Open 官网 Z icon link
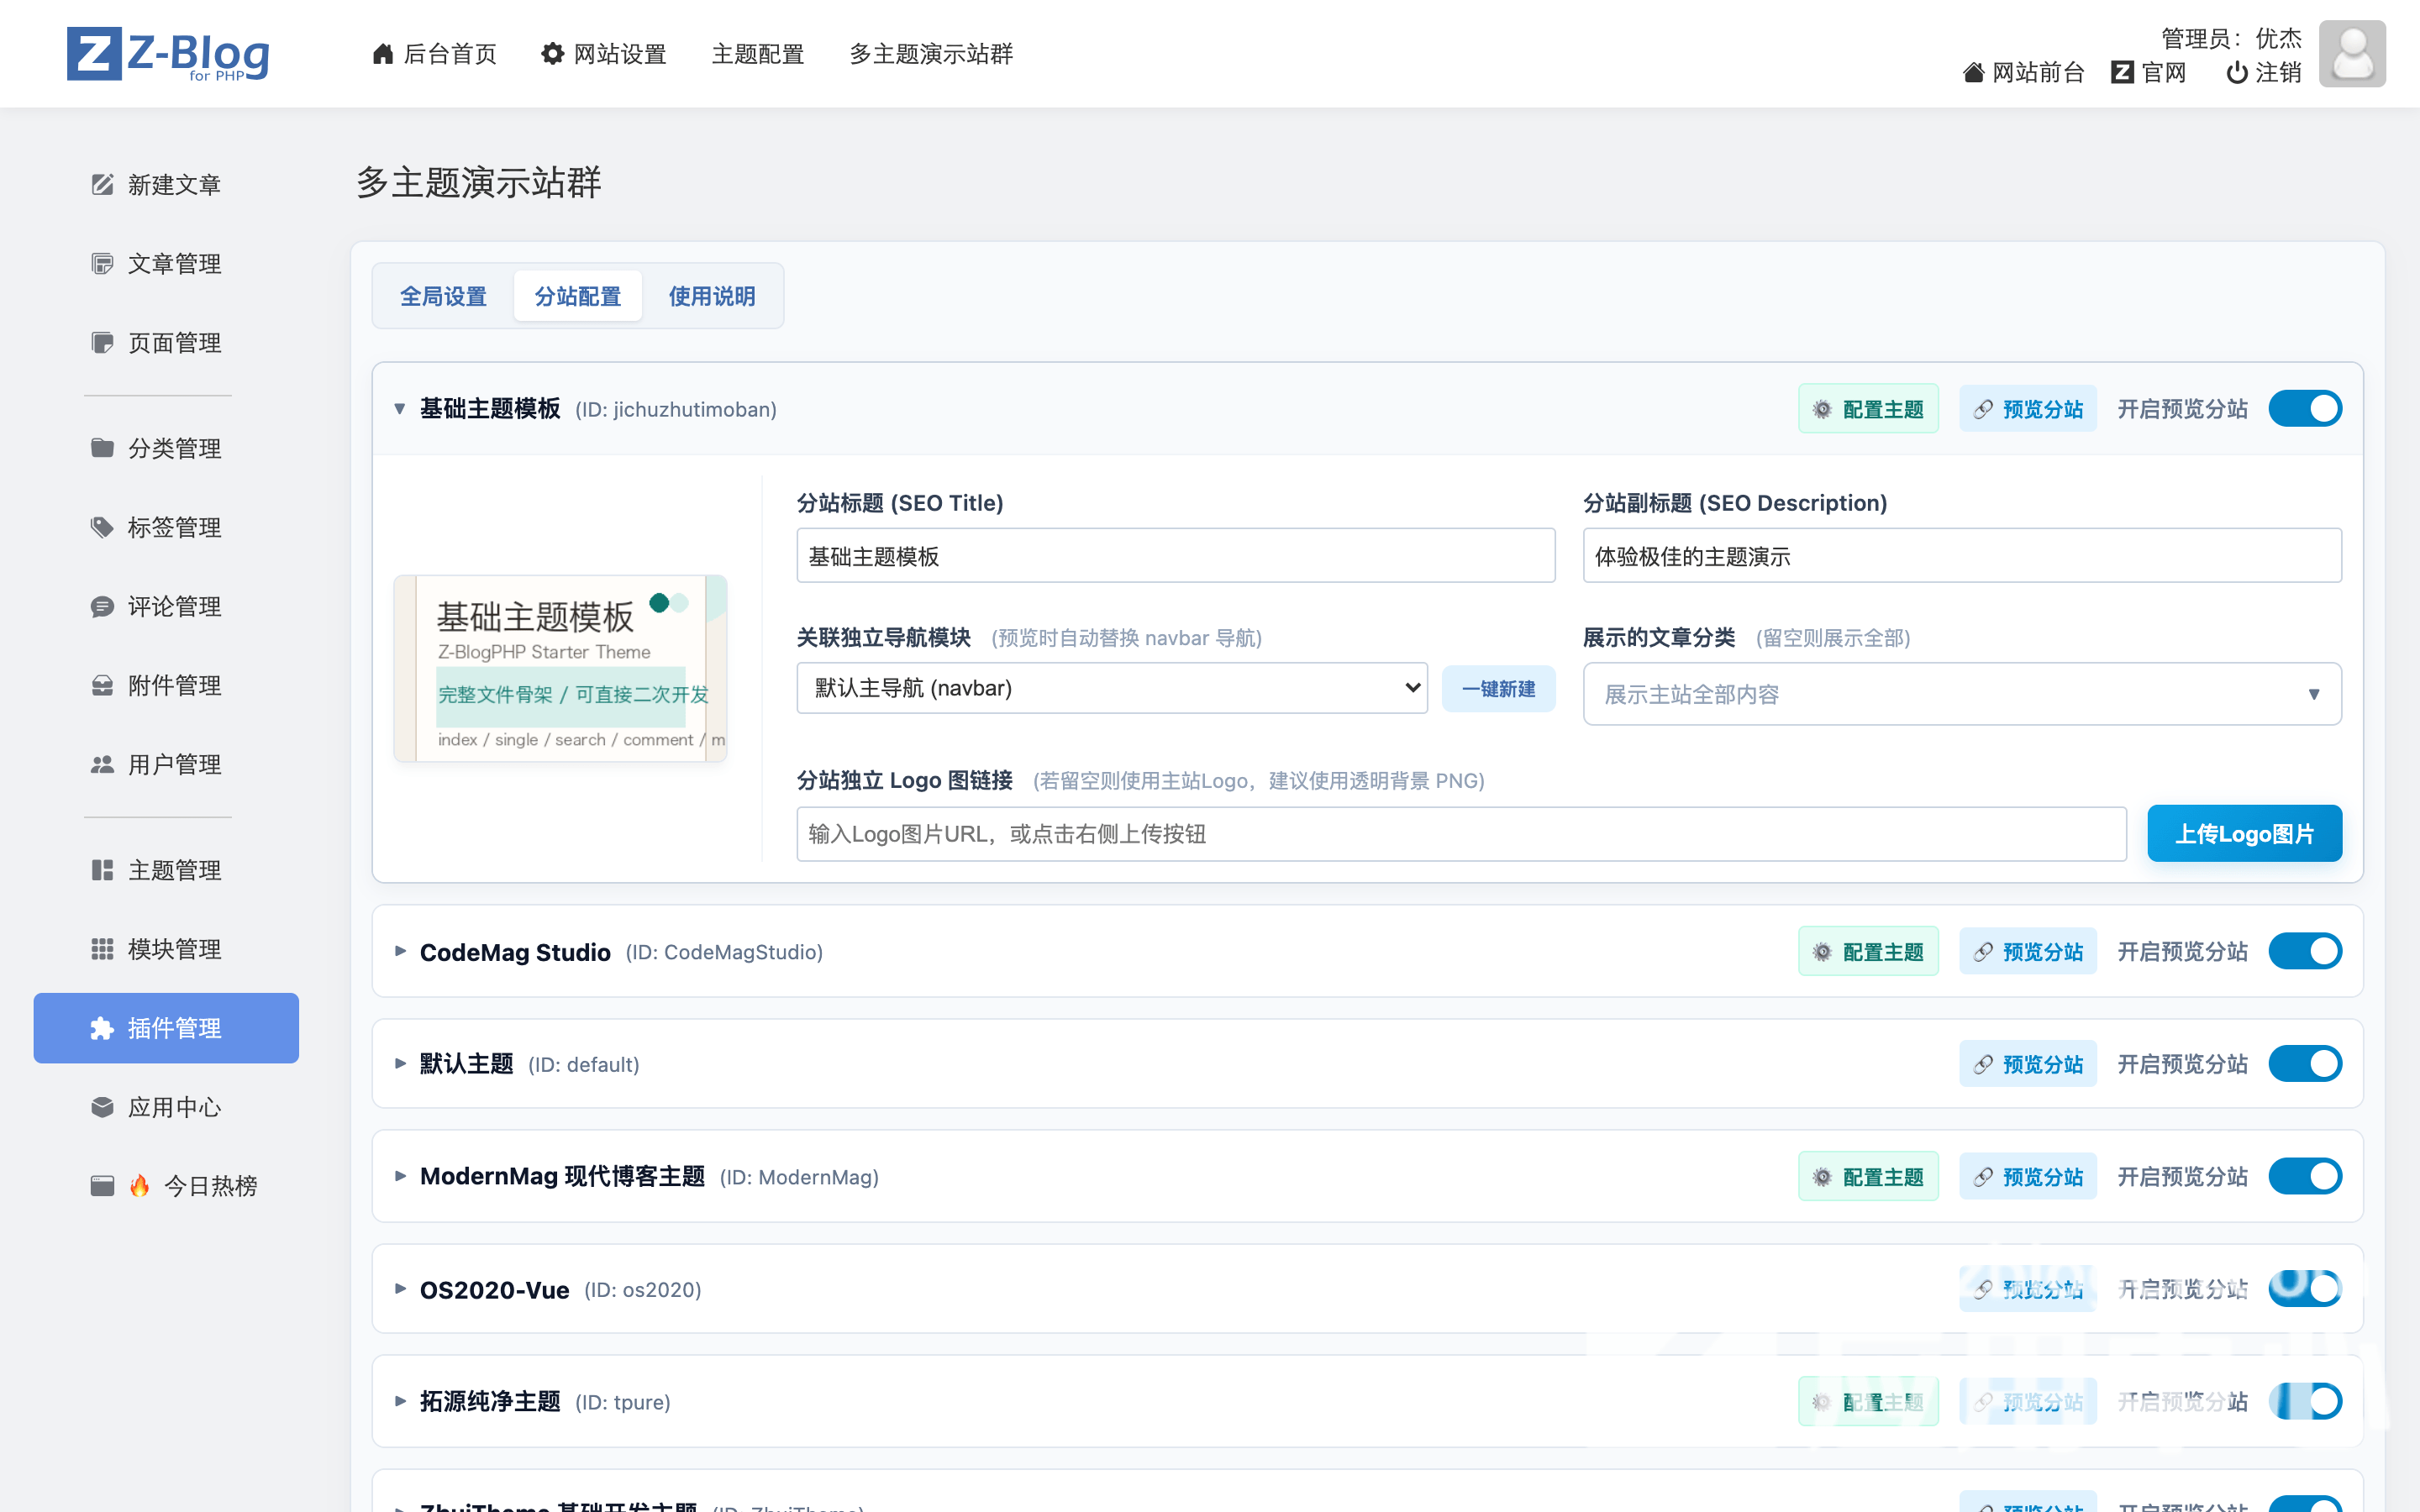 coord(2148,73)
